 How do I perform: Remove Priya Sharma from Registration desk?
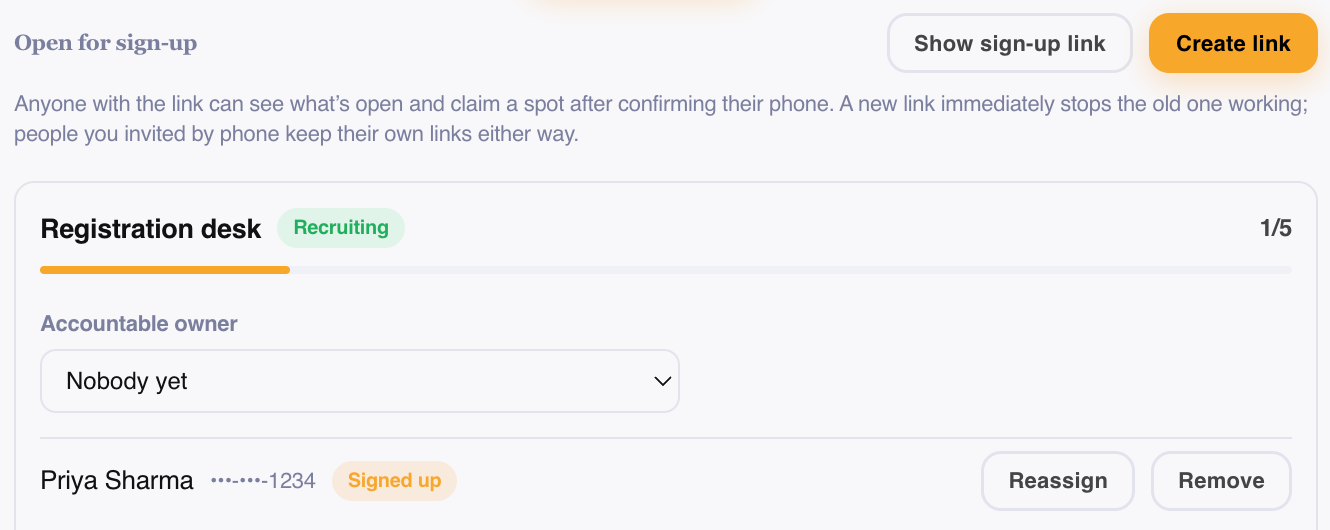click(1221, 481)
